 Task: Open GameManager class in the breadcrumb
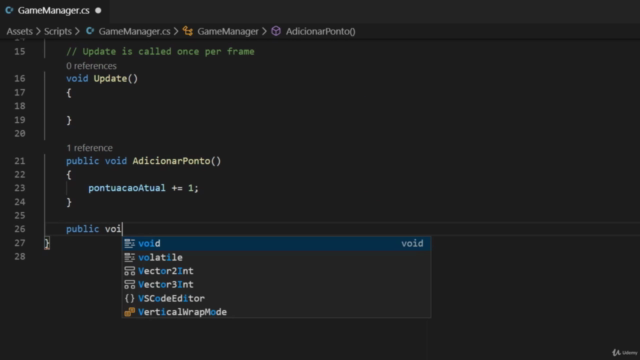(x=228, y=31)
